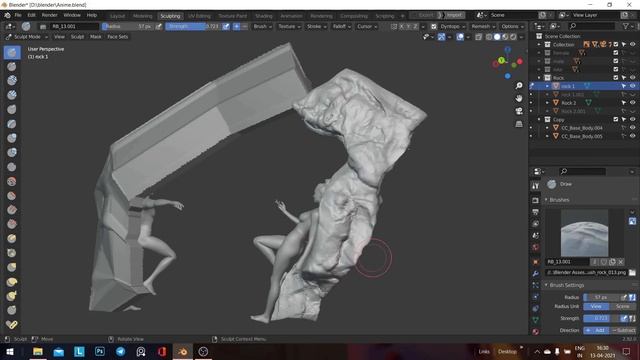Select Subtract direction minus icon in header
640x360 pixels.
pyautogui.click(x=244, y=27)
